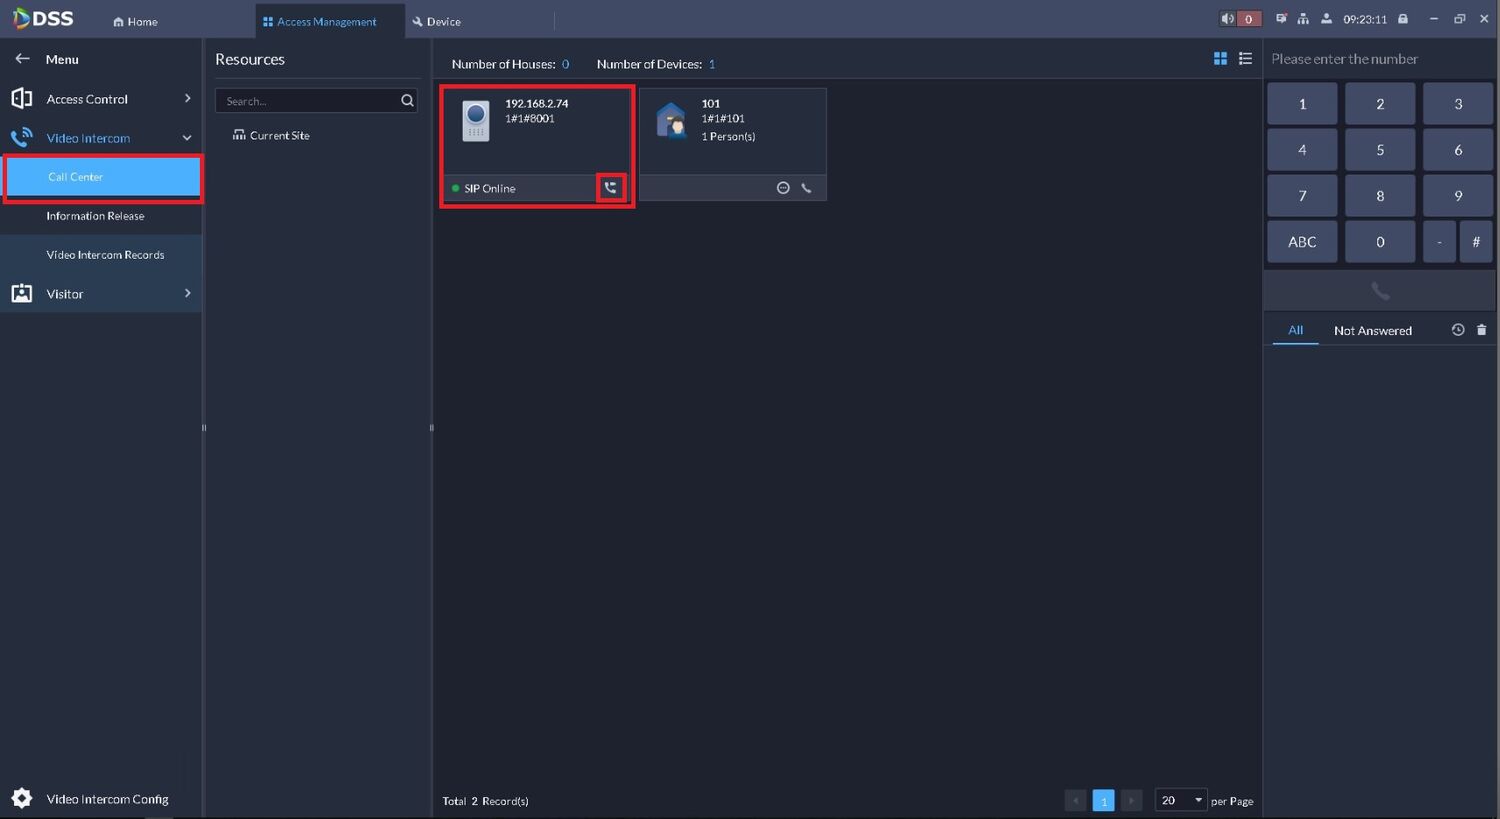The height and width of the screenshot is (819, 1500).
Task: Focus the phone number entry field
Action: [1380, 59]
